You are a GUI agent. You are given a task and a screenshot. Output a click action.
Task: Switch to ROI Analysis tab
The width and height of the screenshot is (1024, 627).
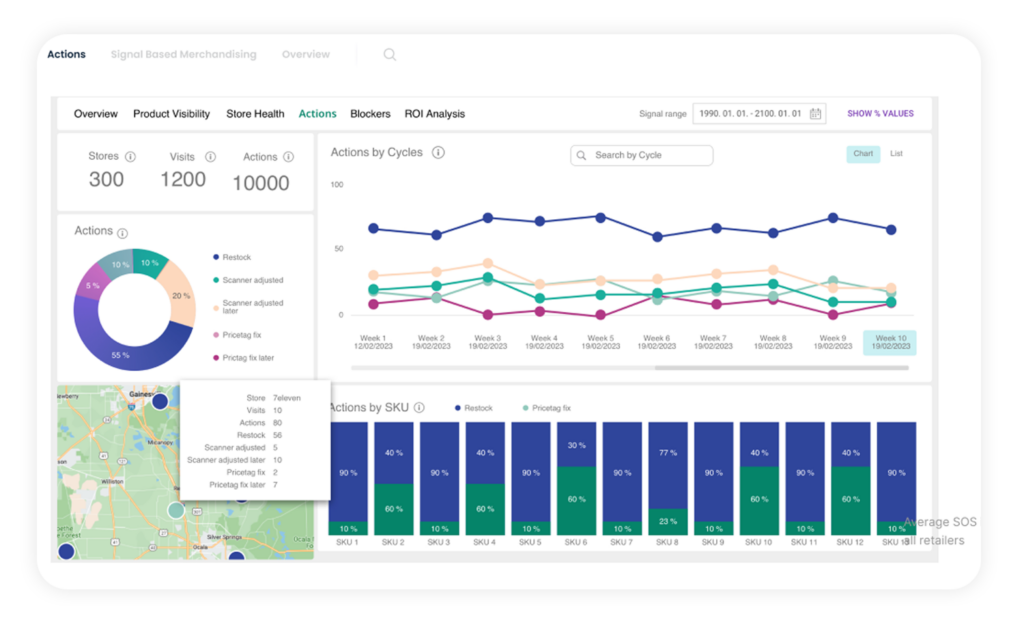click(x=434, y=114)
